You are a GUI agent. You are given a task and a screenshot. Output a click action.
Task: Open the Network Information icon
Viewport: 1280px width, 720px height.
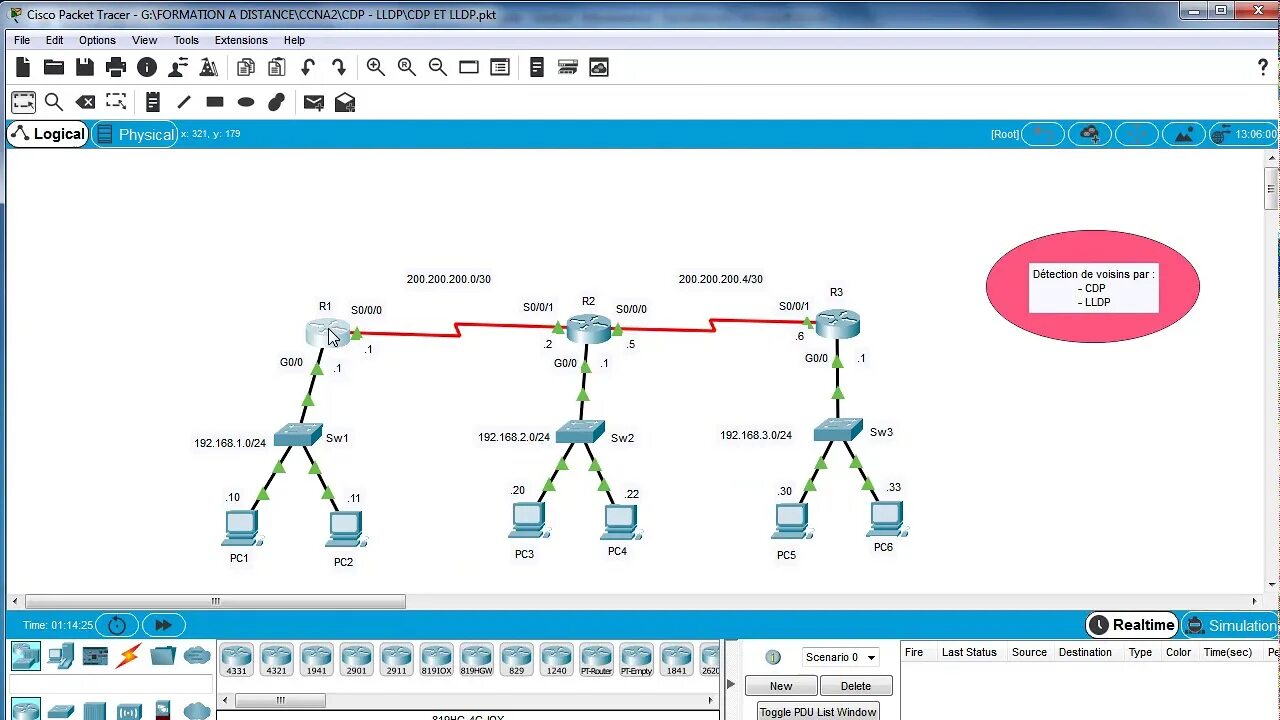147,67
